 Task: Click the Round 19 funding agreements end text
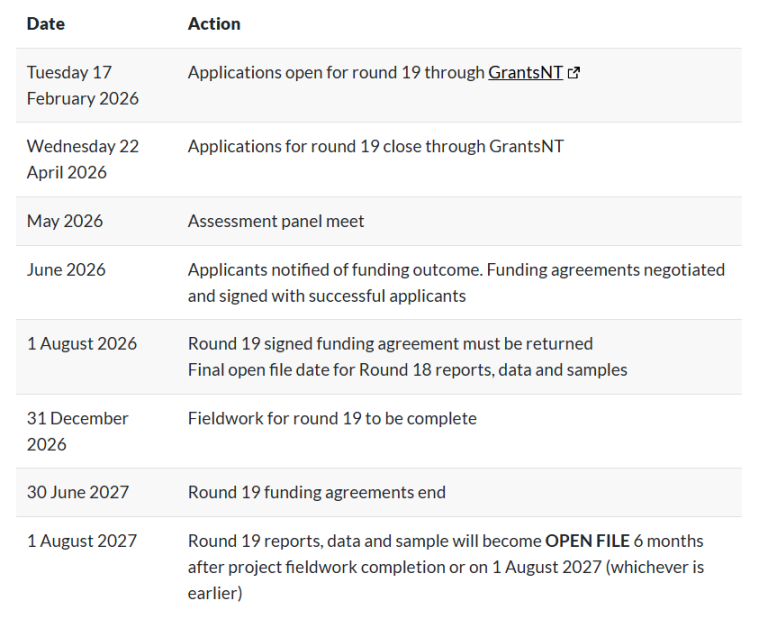pos(316,492)
